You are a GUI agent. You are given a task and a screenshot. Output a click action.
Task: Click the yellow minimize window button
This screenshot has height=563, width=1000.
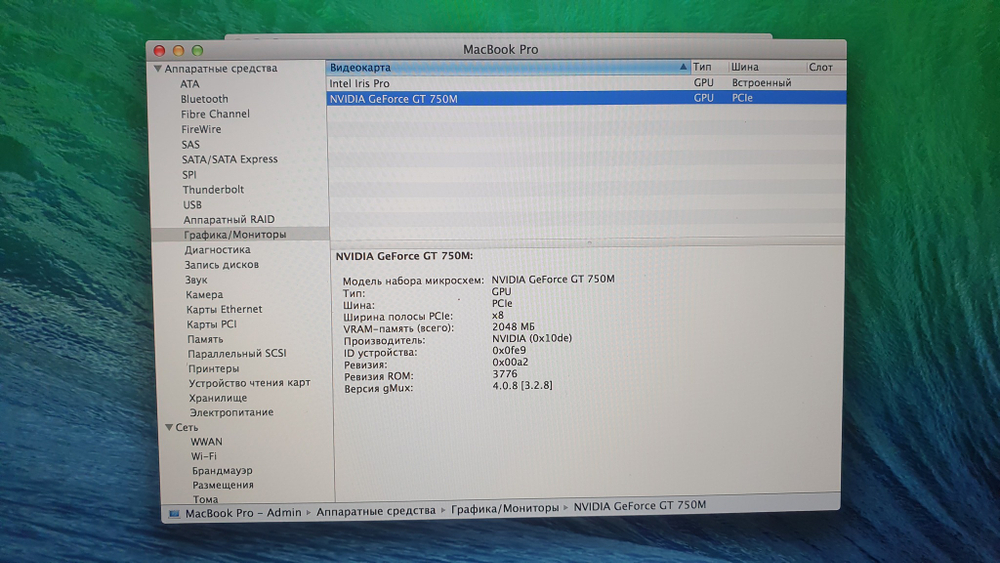[x=179, y=50]
